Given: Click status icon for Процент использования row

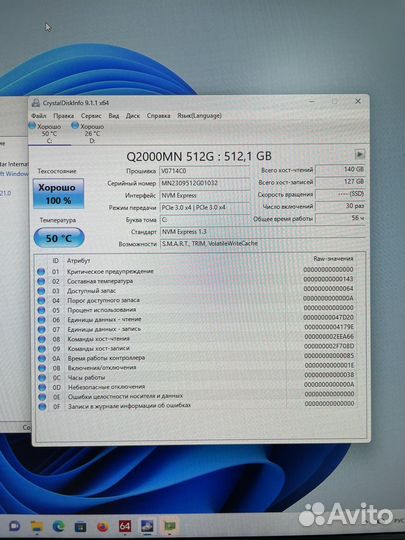Looking at the screenshot, I should tap(41, 310).
